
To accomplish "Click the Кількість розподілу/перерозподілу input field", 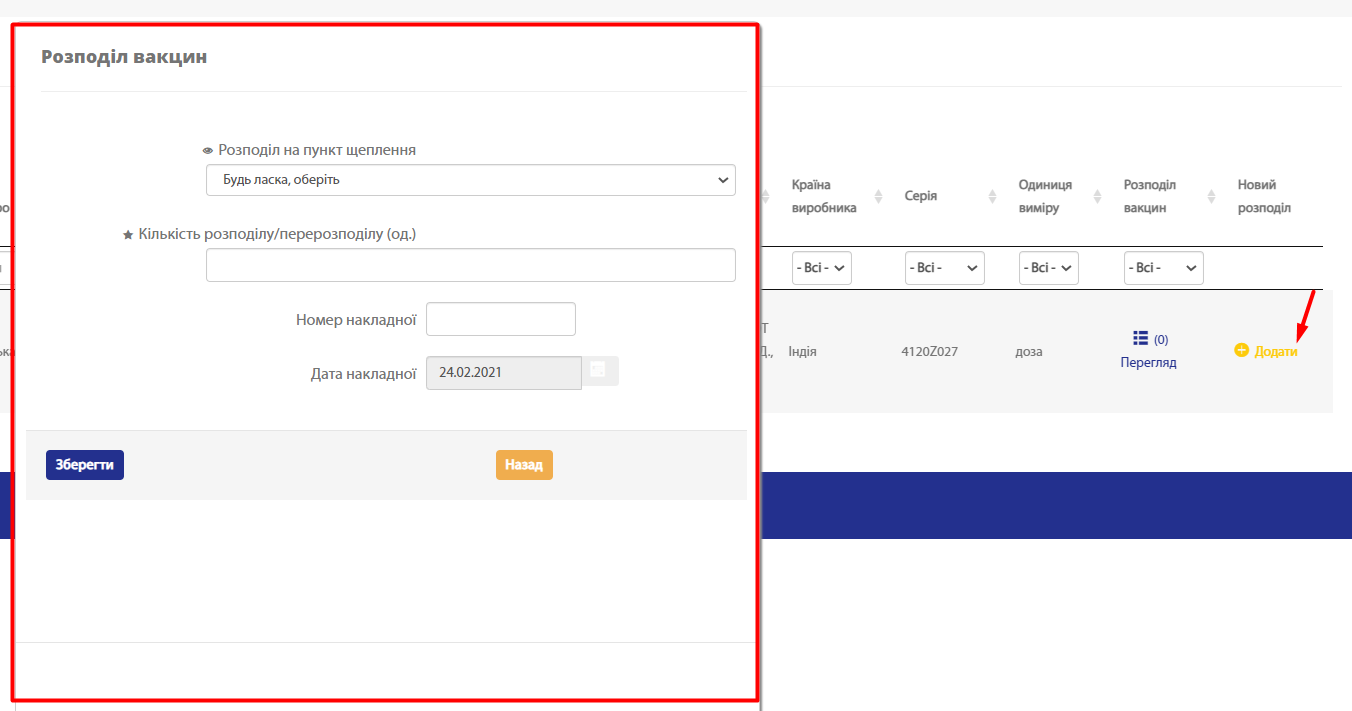I will point(470,265).
